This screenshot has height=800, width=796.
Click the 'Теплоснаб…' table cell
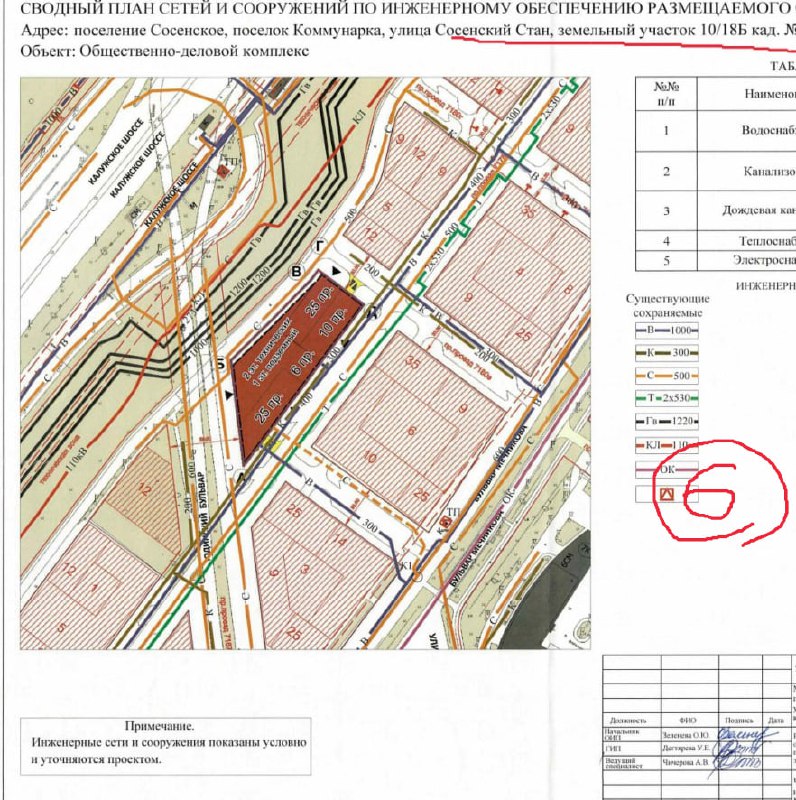pos(747,241)
